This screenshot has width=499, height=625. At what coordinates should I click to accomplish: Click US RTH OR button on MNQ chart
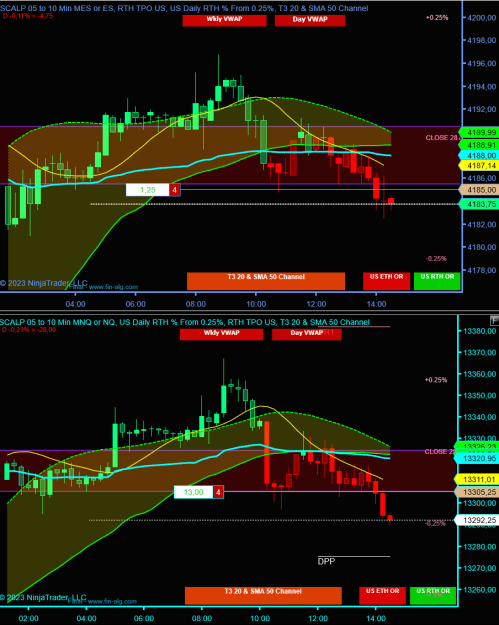pos(433,596)
